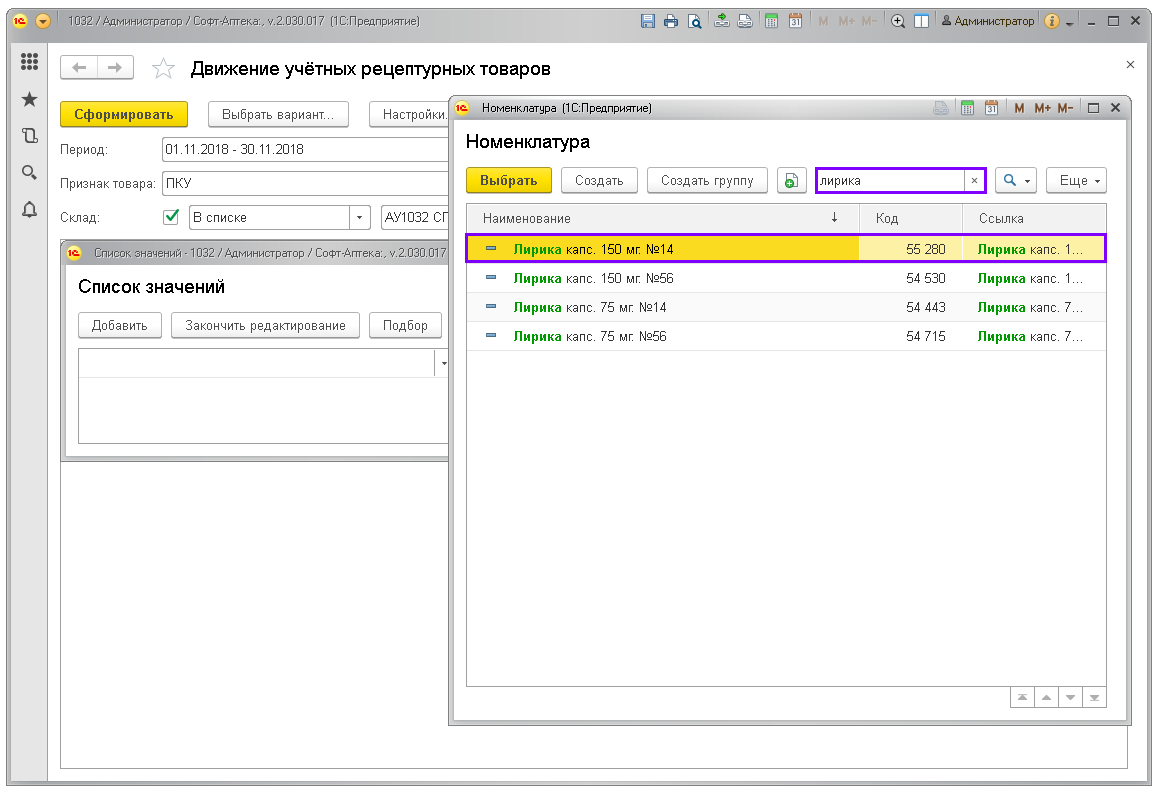Uncheck the Склад filter checkbox
This screenshot has width=1163, height=793.
[171, 217]
